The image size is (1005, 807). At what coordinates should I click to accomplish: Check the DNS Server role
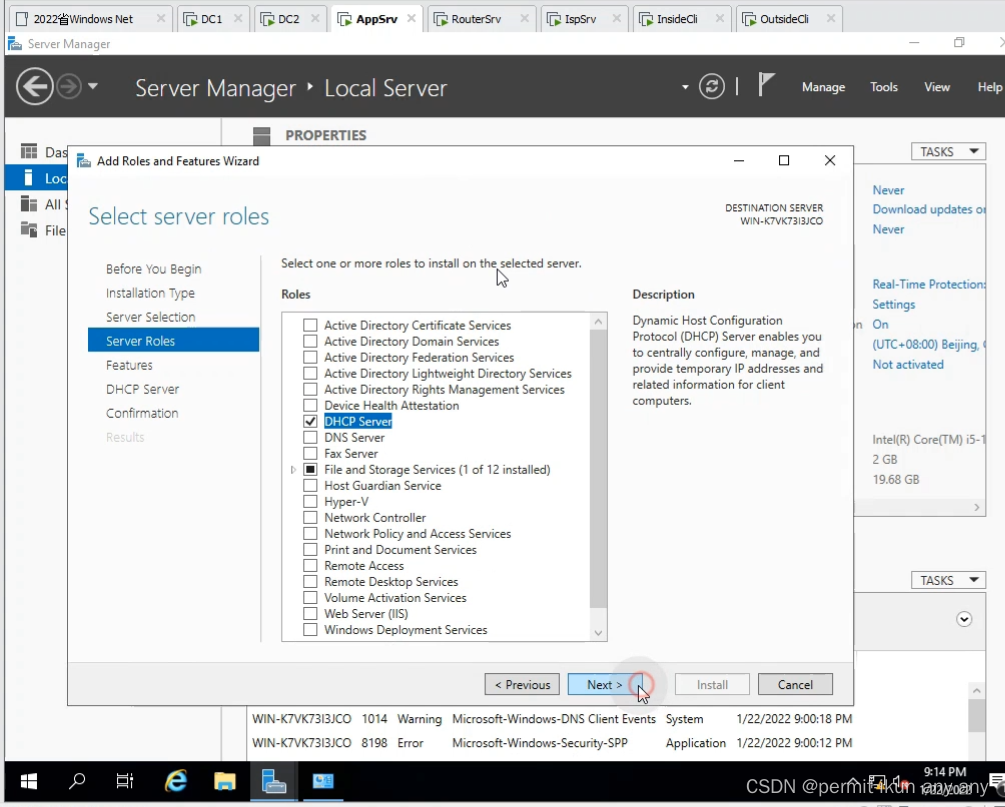(310, 437)
